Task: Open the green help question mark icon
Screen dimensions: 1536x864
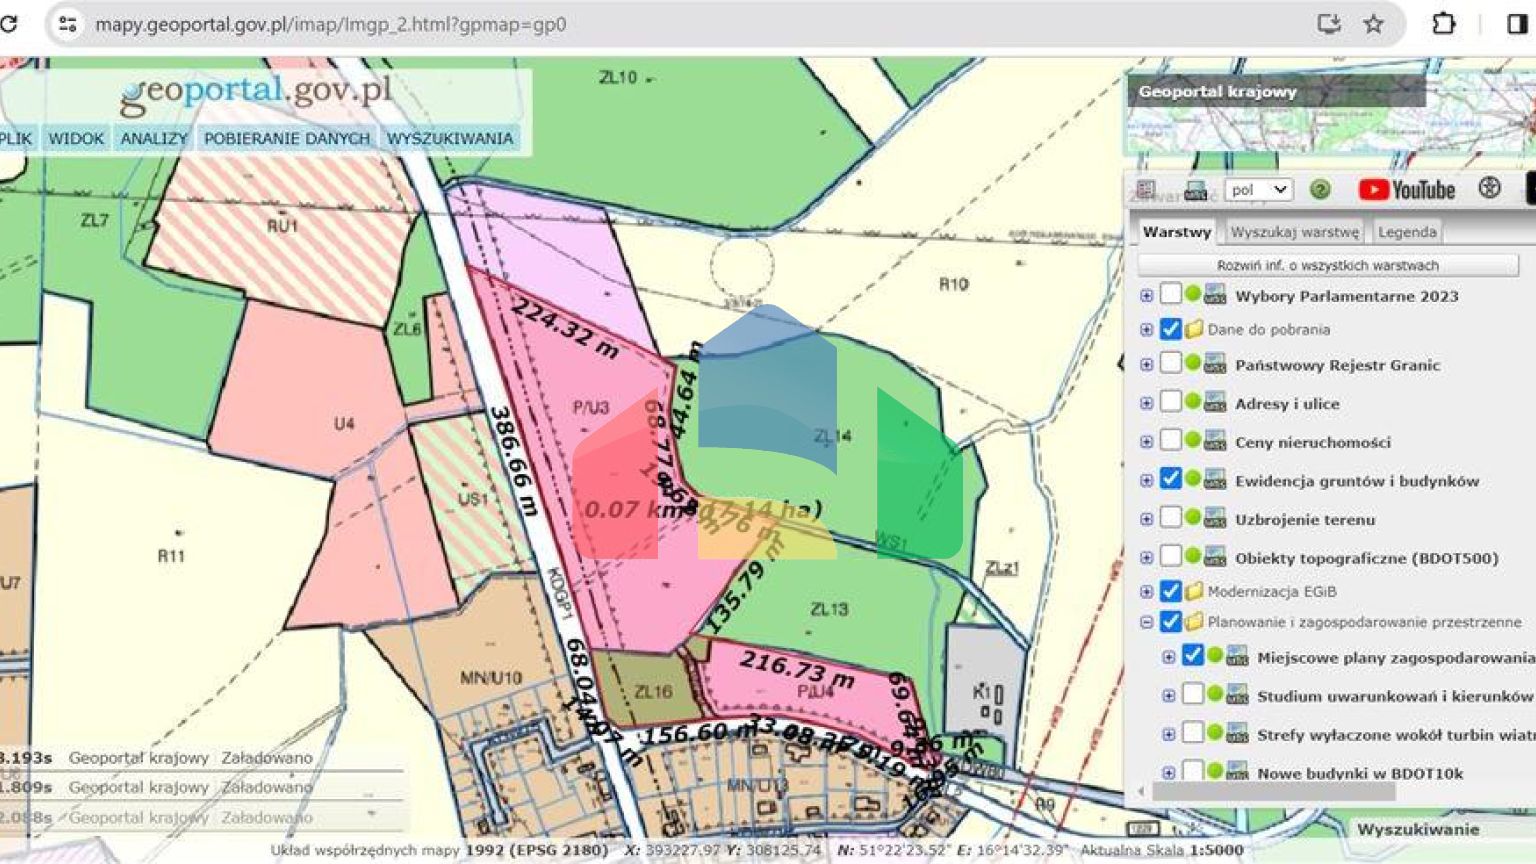Action: pos(1320,190)
